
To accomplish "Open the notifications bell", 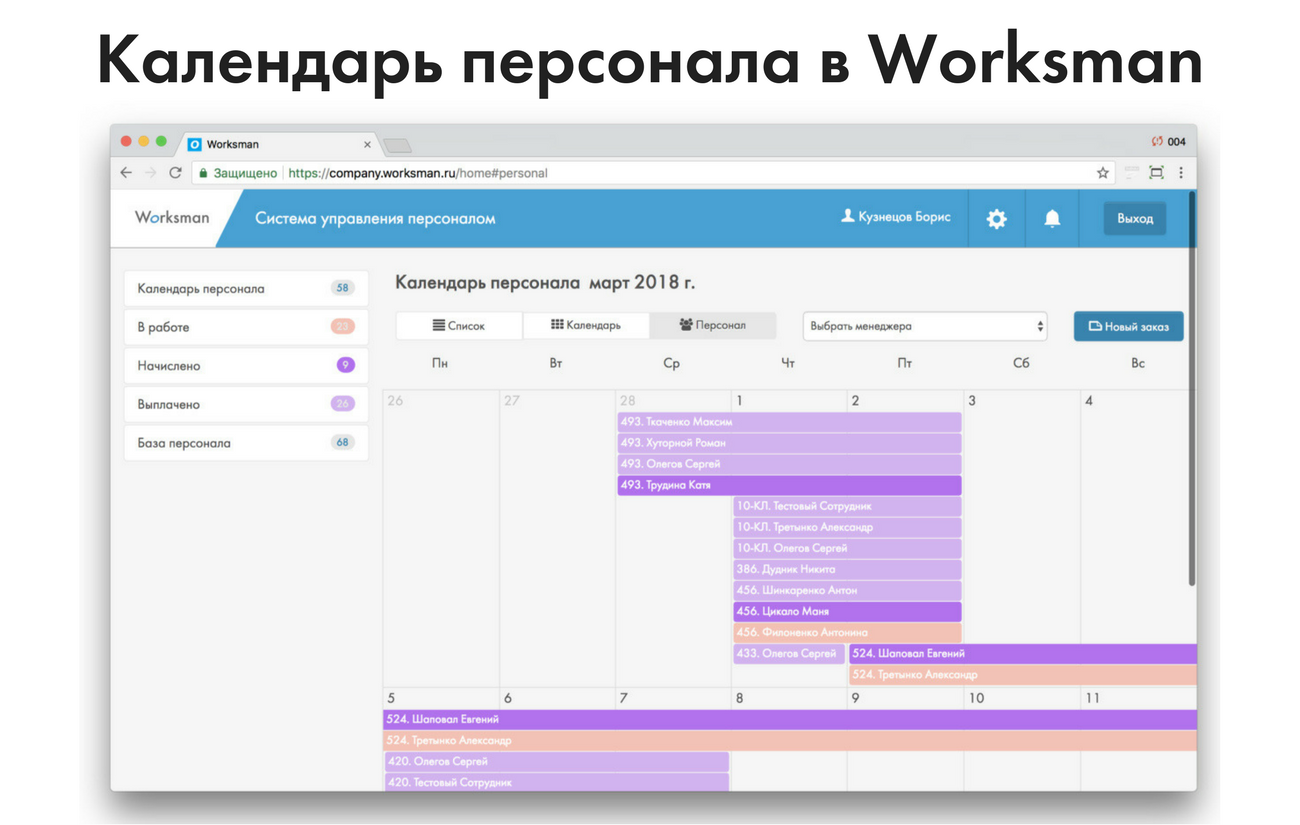I will tap(1052, 219).
